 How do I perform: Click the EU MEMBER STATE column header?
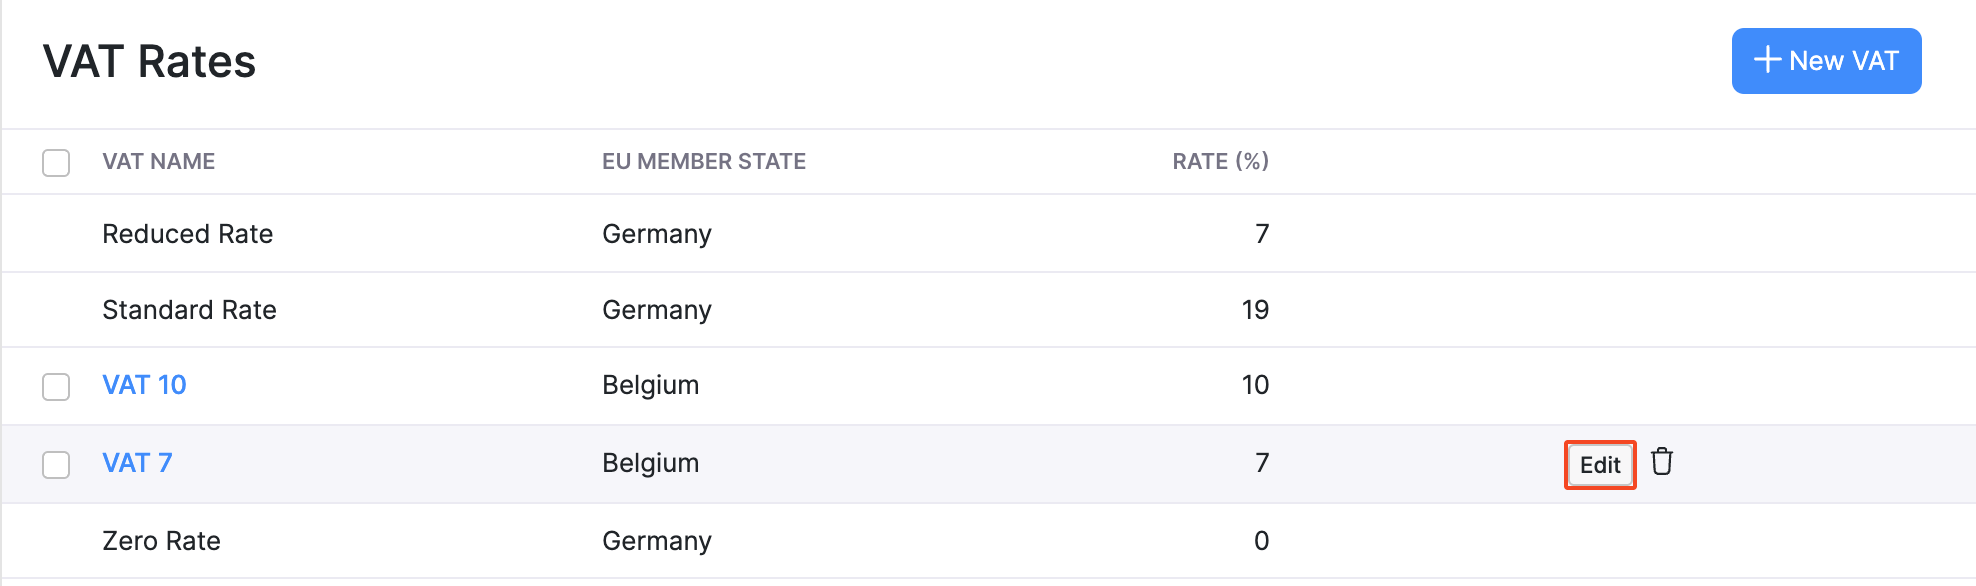(703, 162)
